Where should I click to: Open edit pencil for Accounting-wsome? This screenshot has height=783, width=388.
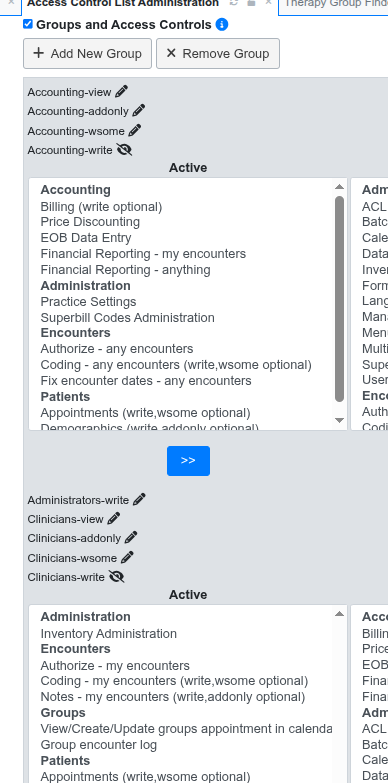coord(135,130)
